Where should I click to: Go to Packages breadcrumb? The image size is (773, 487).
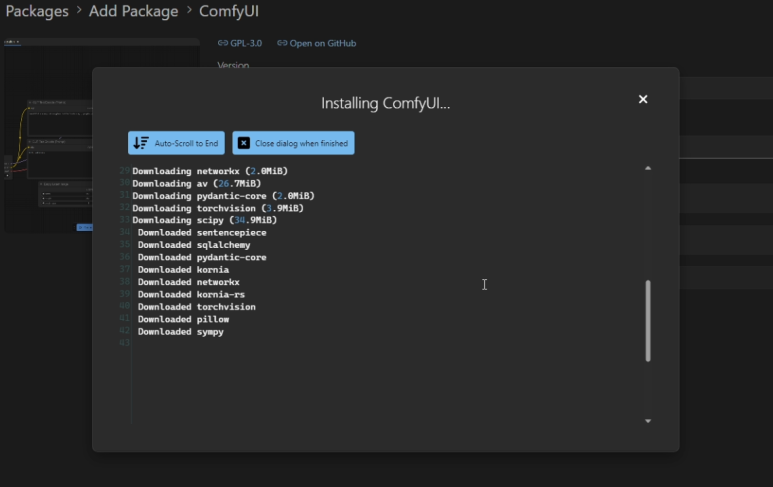coord(37,11)
